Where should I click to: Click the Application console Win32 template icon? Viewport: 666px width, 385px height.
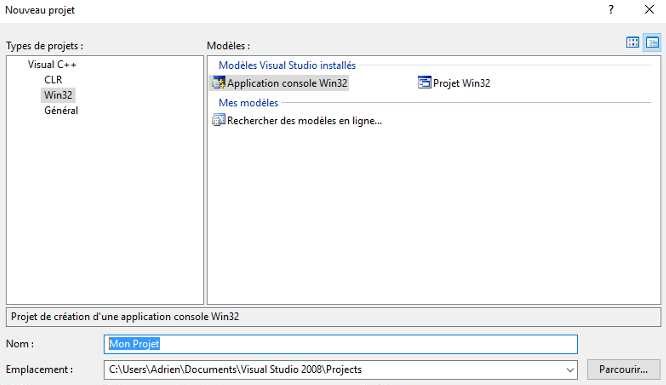(218, 83)
